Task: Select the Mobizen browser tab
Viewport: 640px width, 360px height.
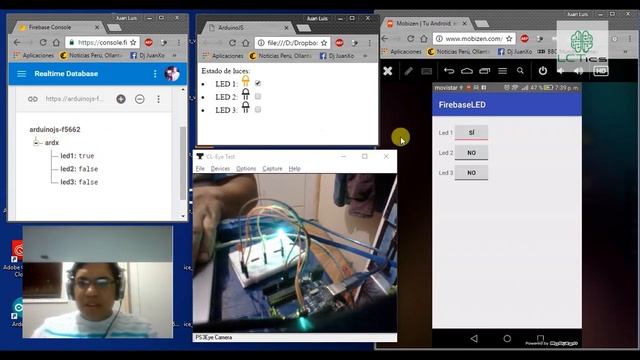Action: [x=427, y=24]
